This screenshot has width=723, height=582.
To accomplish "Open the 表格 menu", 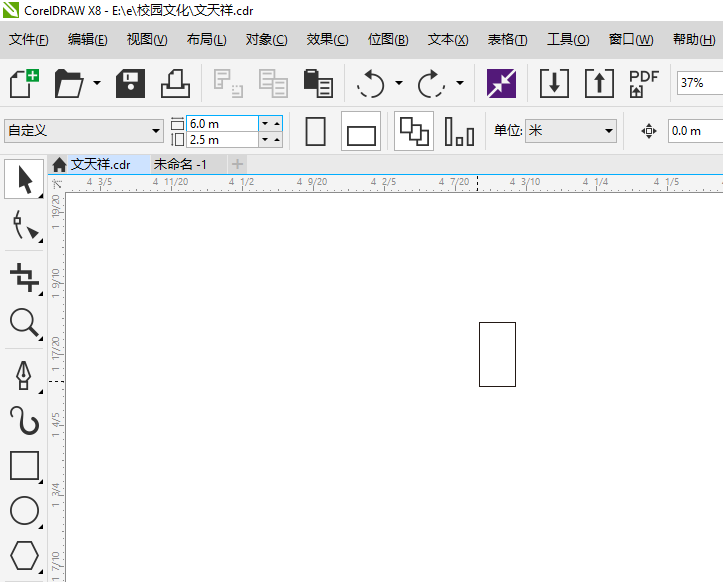I will click(507, 40).
